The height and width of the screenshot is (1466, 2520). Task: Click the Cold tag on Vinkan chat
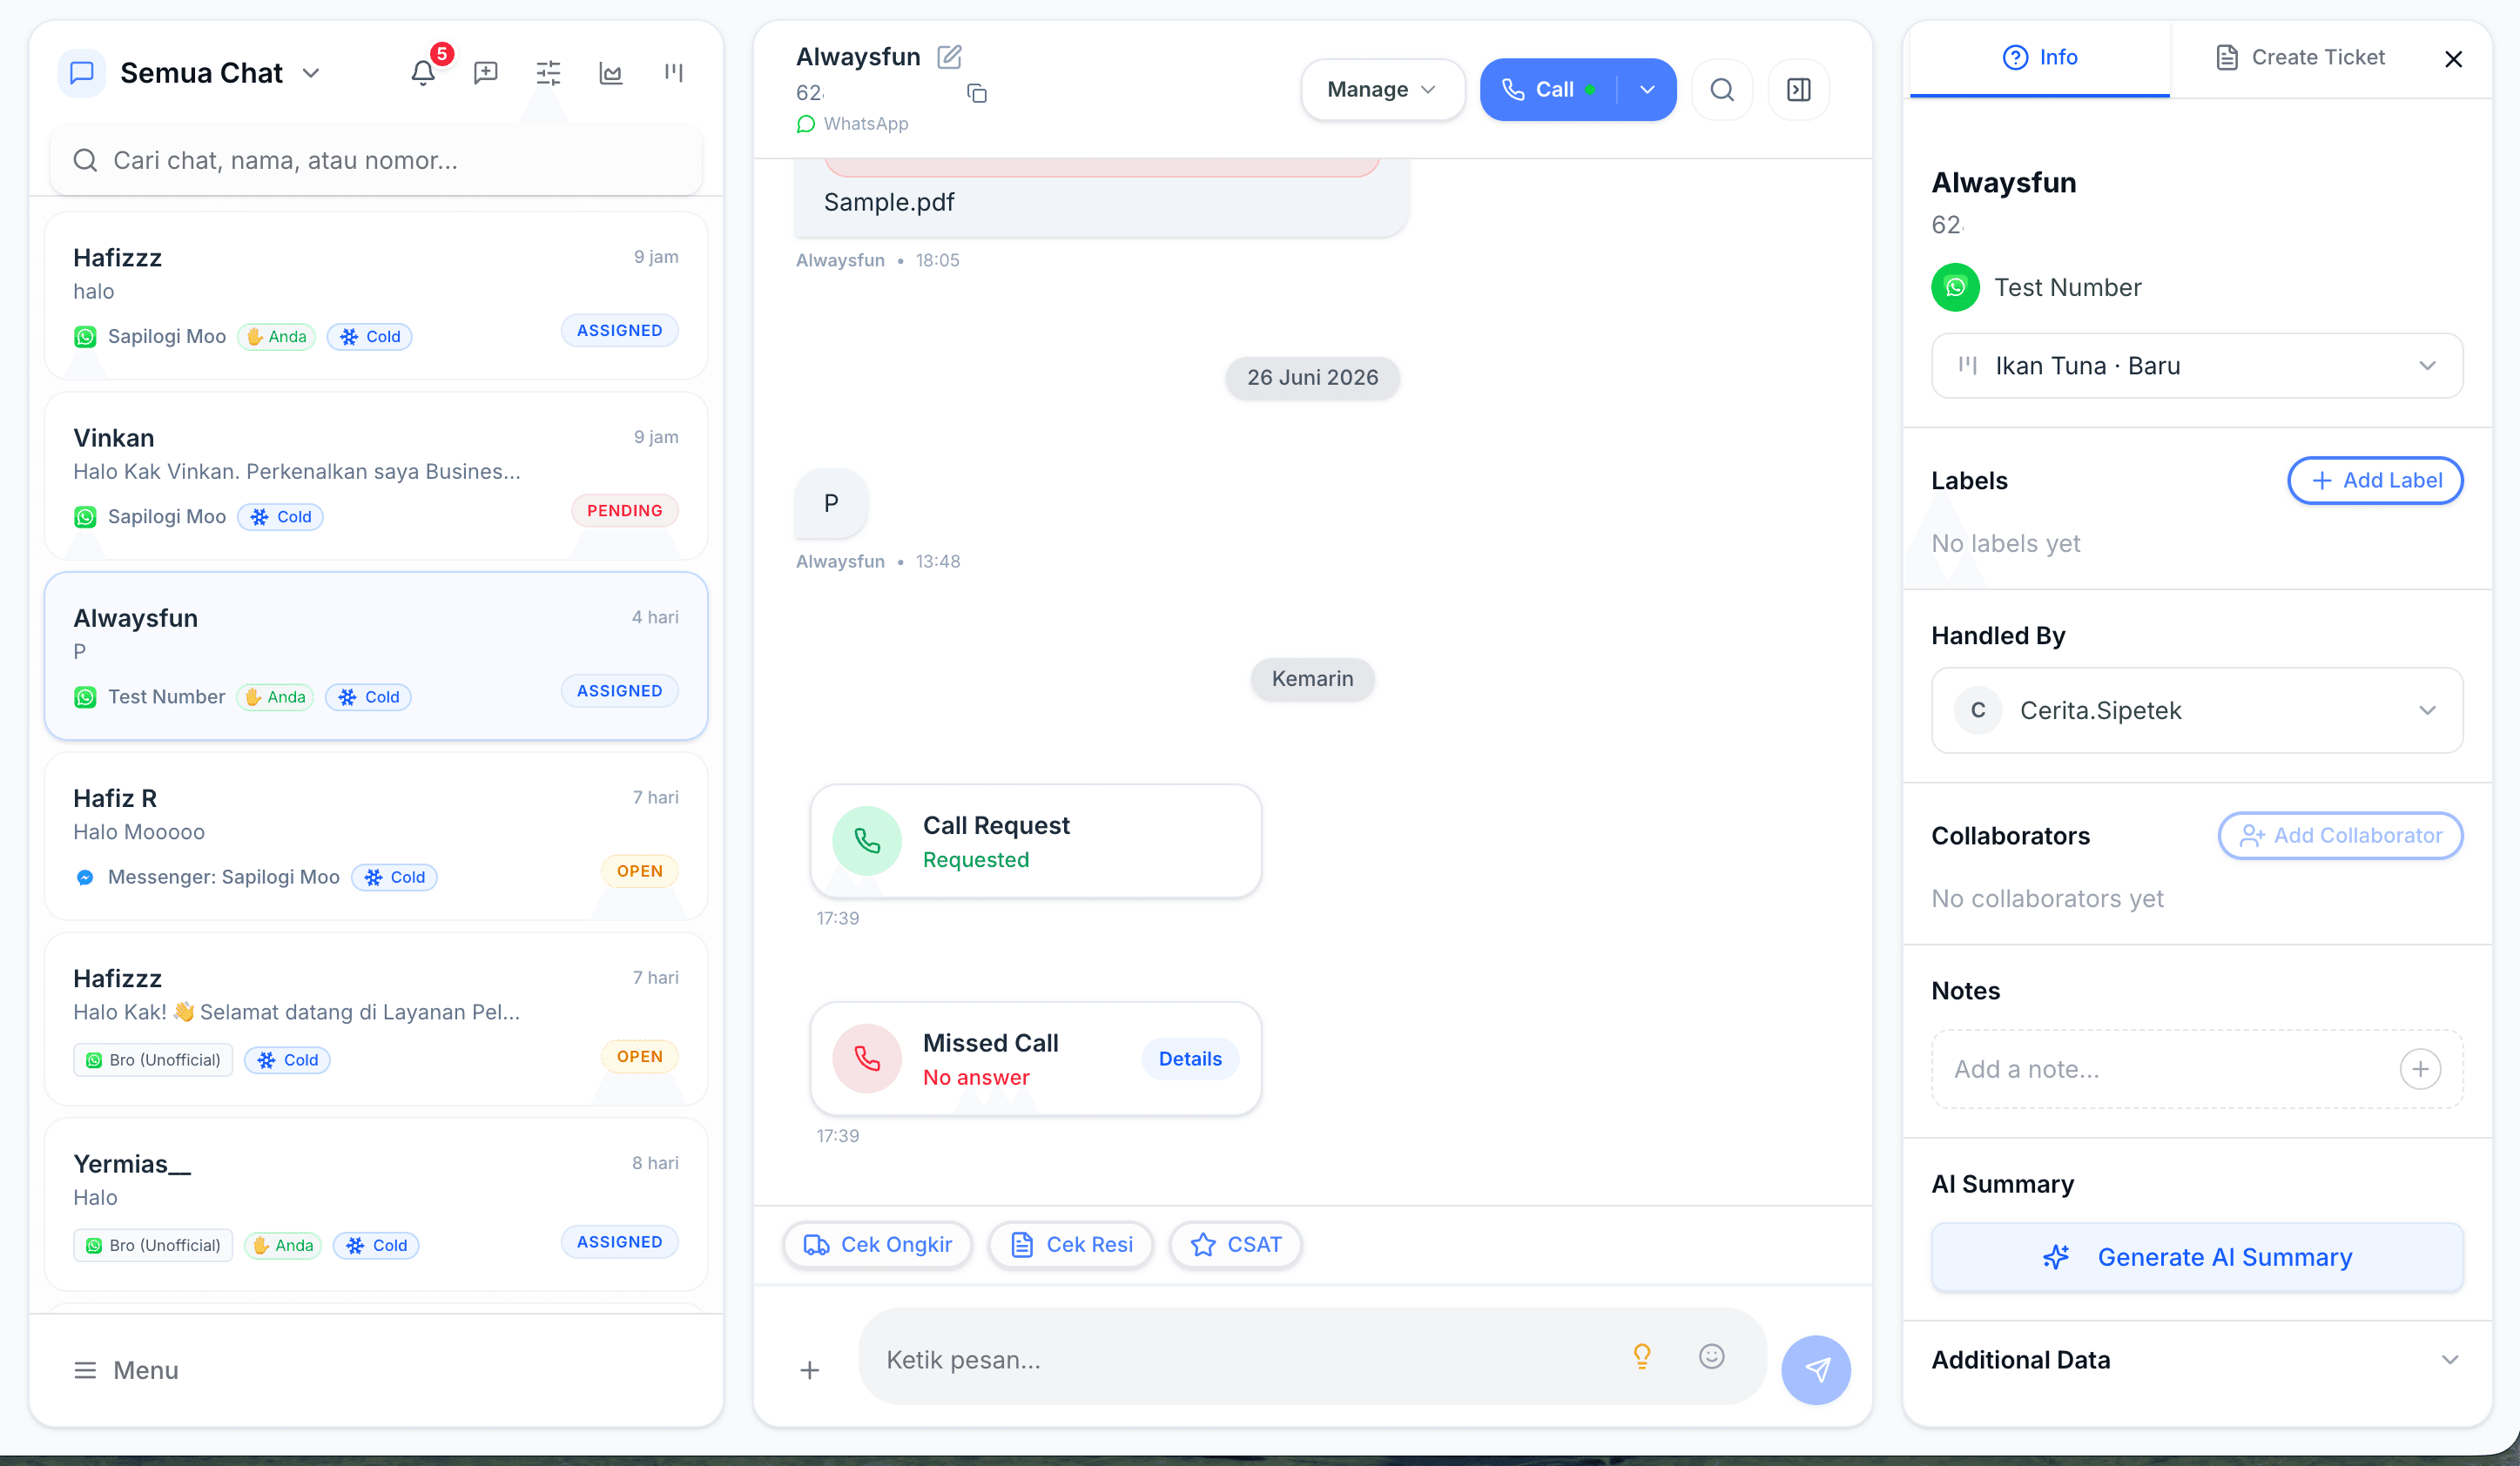tap(281, 517)
